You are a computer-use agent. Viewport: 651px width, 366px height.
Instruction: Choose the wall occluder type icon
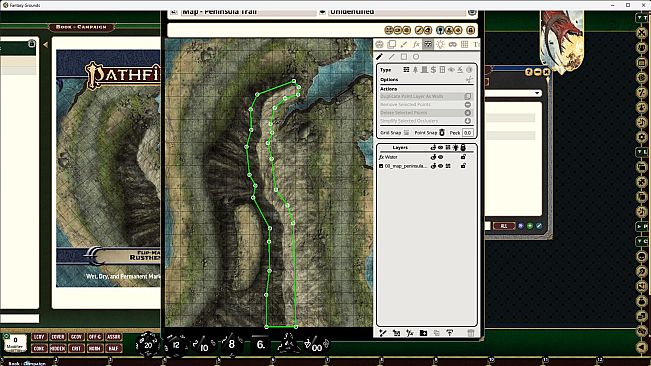[406, 70]
